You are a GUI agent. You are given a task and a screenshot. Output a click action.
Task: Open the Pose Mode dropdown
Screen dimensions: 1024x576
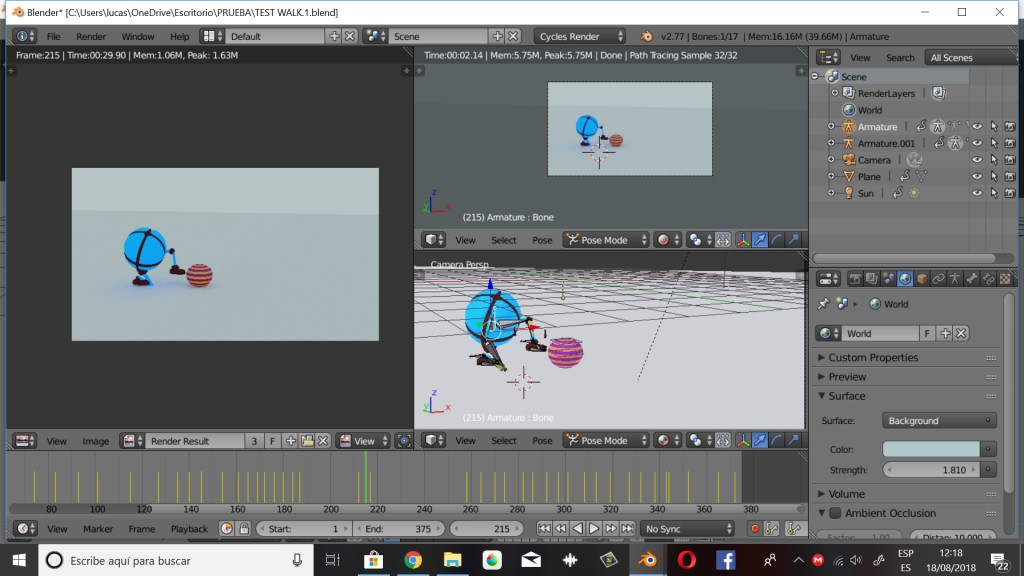[605, 440]
